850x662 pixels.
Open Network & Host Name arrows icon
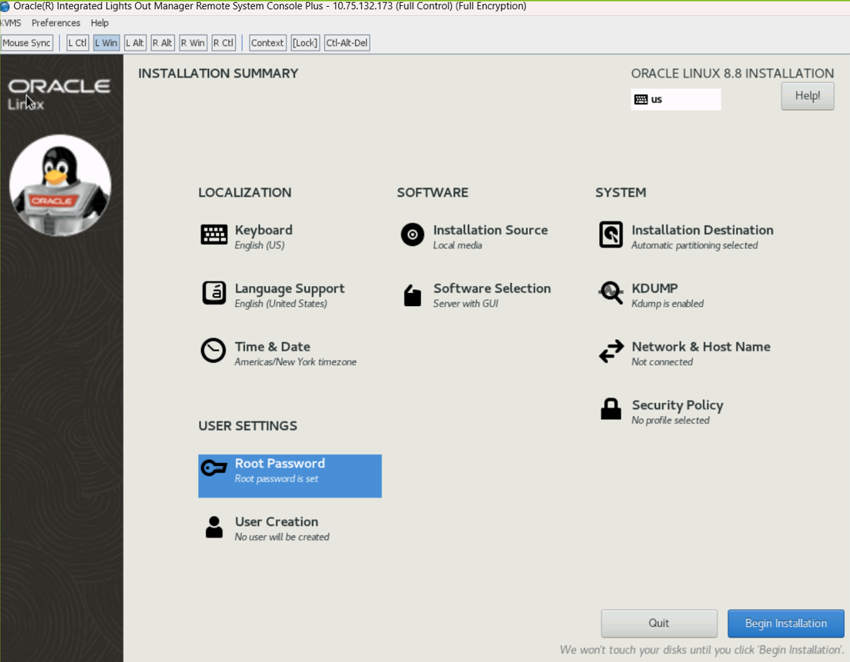[x=611, y=351]
